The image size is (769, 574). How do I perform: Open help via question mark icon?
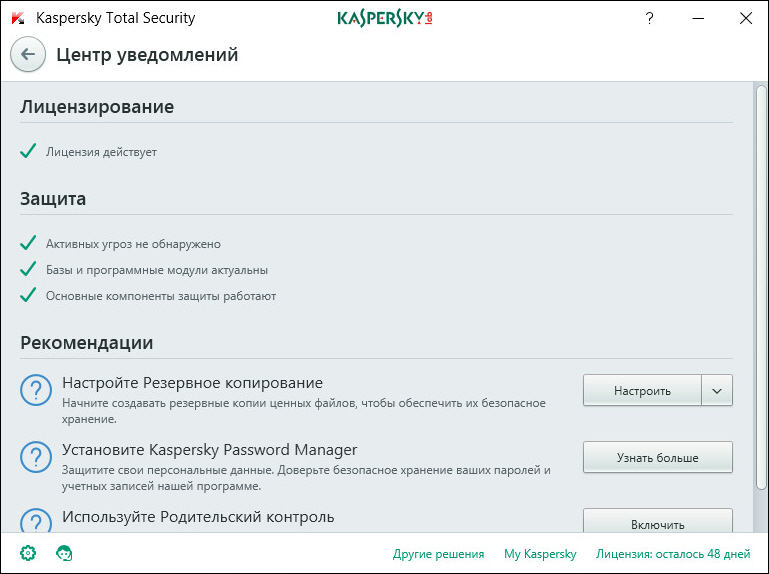(x=649, y=19)
